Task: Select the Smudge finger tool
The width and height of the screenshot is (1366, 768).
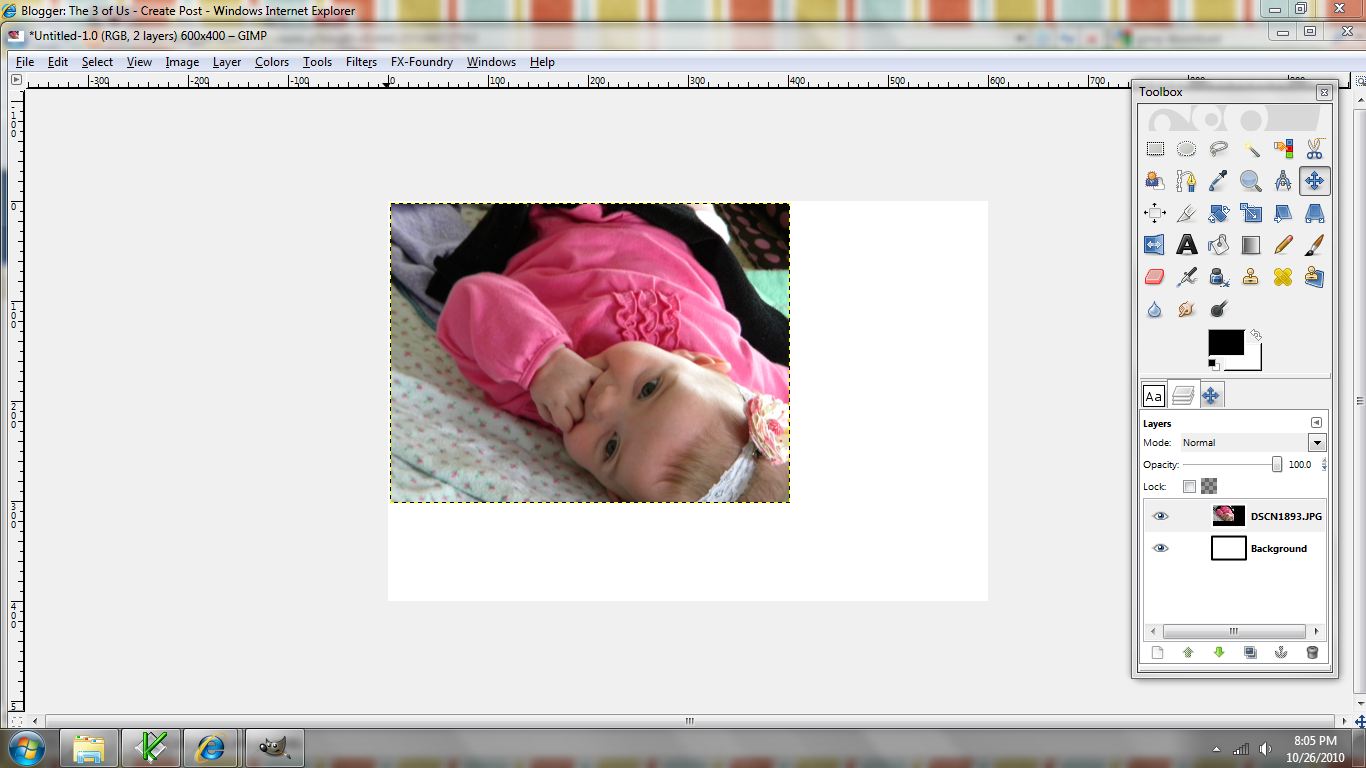Action: click(1186, 309)
